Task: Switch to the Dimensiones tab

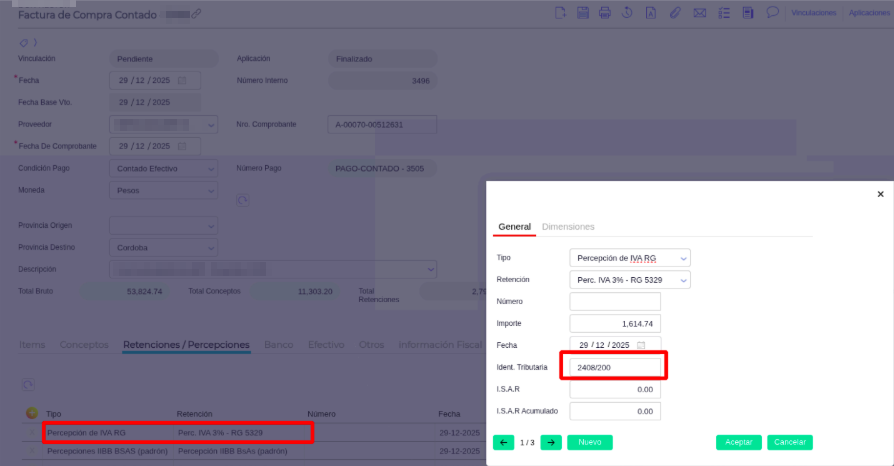Action: click(x=568, y=227)
